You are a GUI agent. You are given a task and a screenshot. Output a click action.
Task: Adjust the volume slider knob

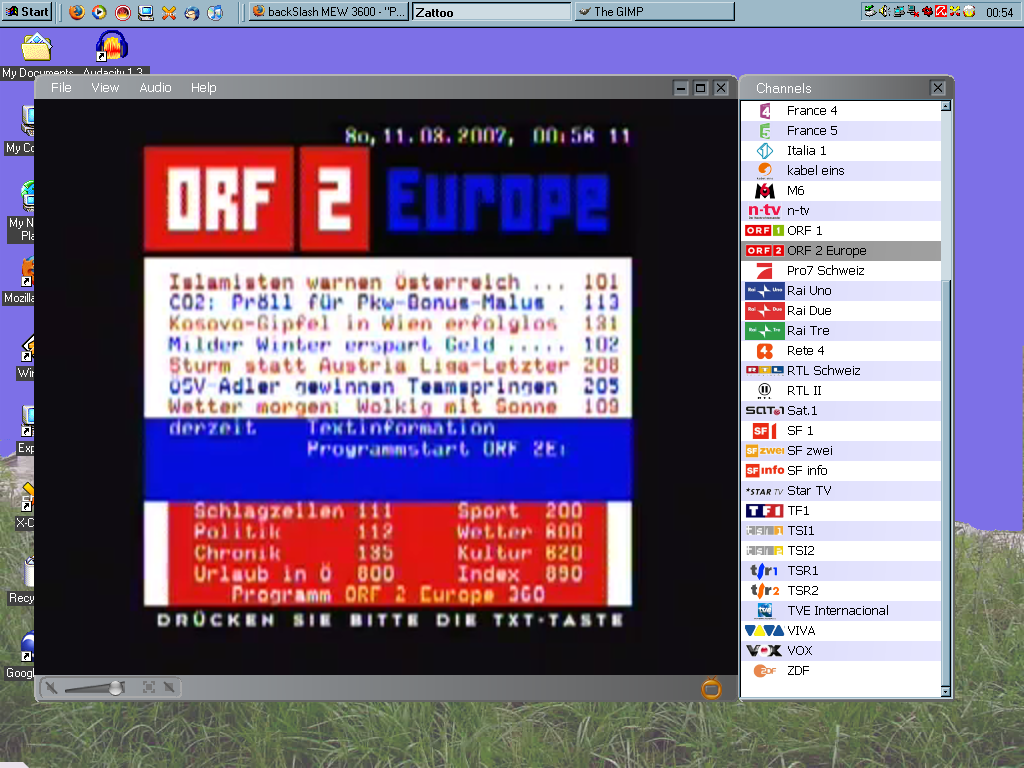point(116,688)
